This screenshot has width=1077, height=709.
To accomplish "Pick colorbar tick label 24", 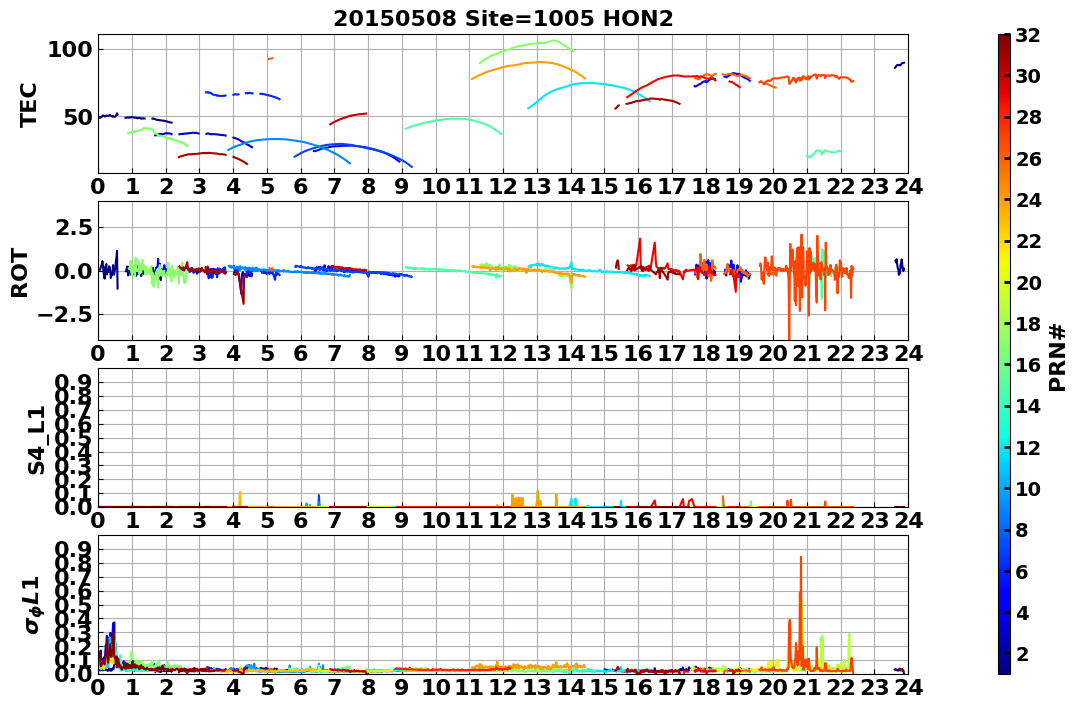I will [1028, 200].
